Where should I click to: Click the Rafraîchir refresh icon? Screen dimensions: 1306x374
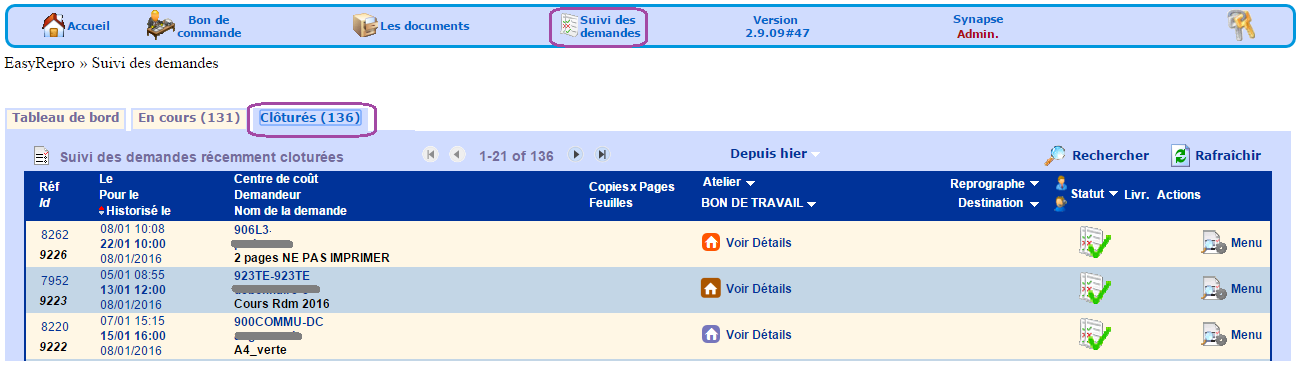point(1180,155)
